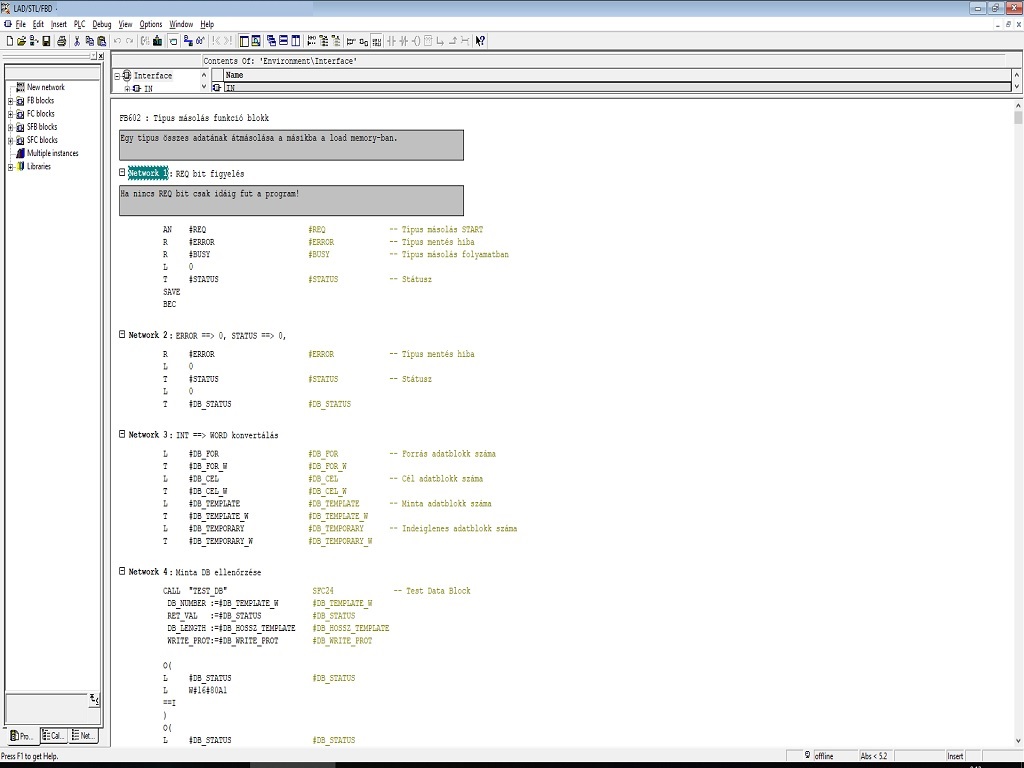Click the Name column header
The image size is (1024, 768).
point(234,75)
